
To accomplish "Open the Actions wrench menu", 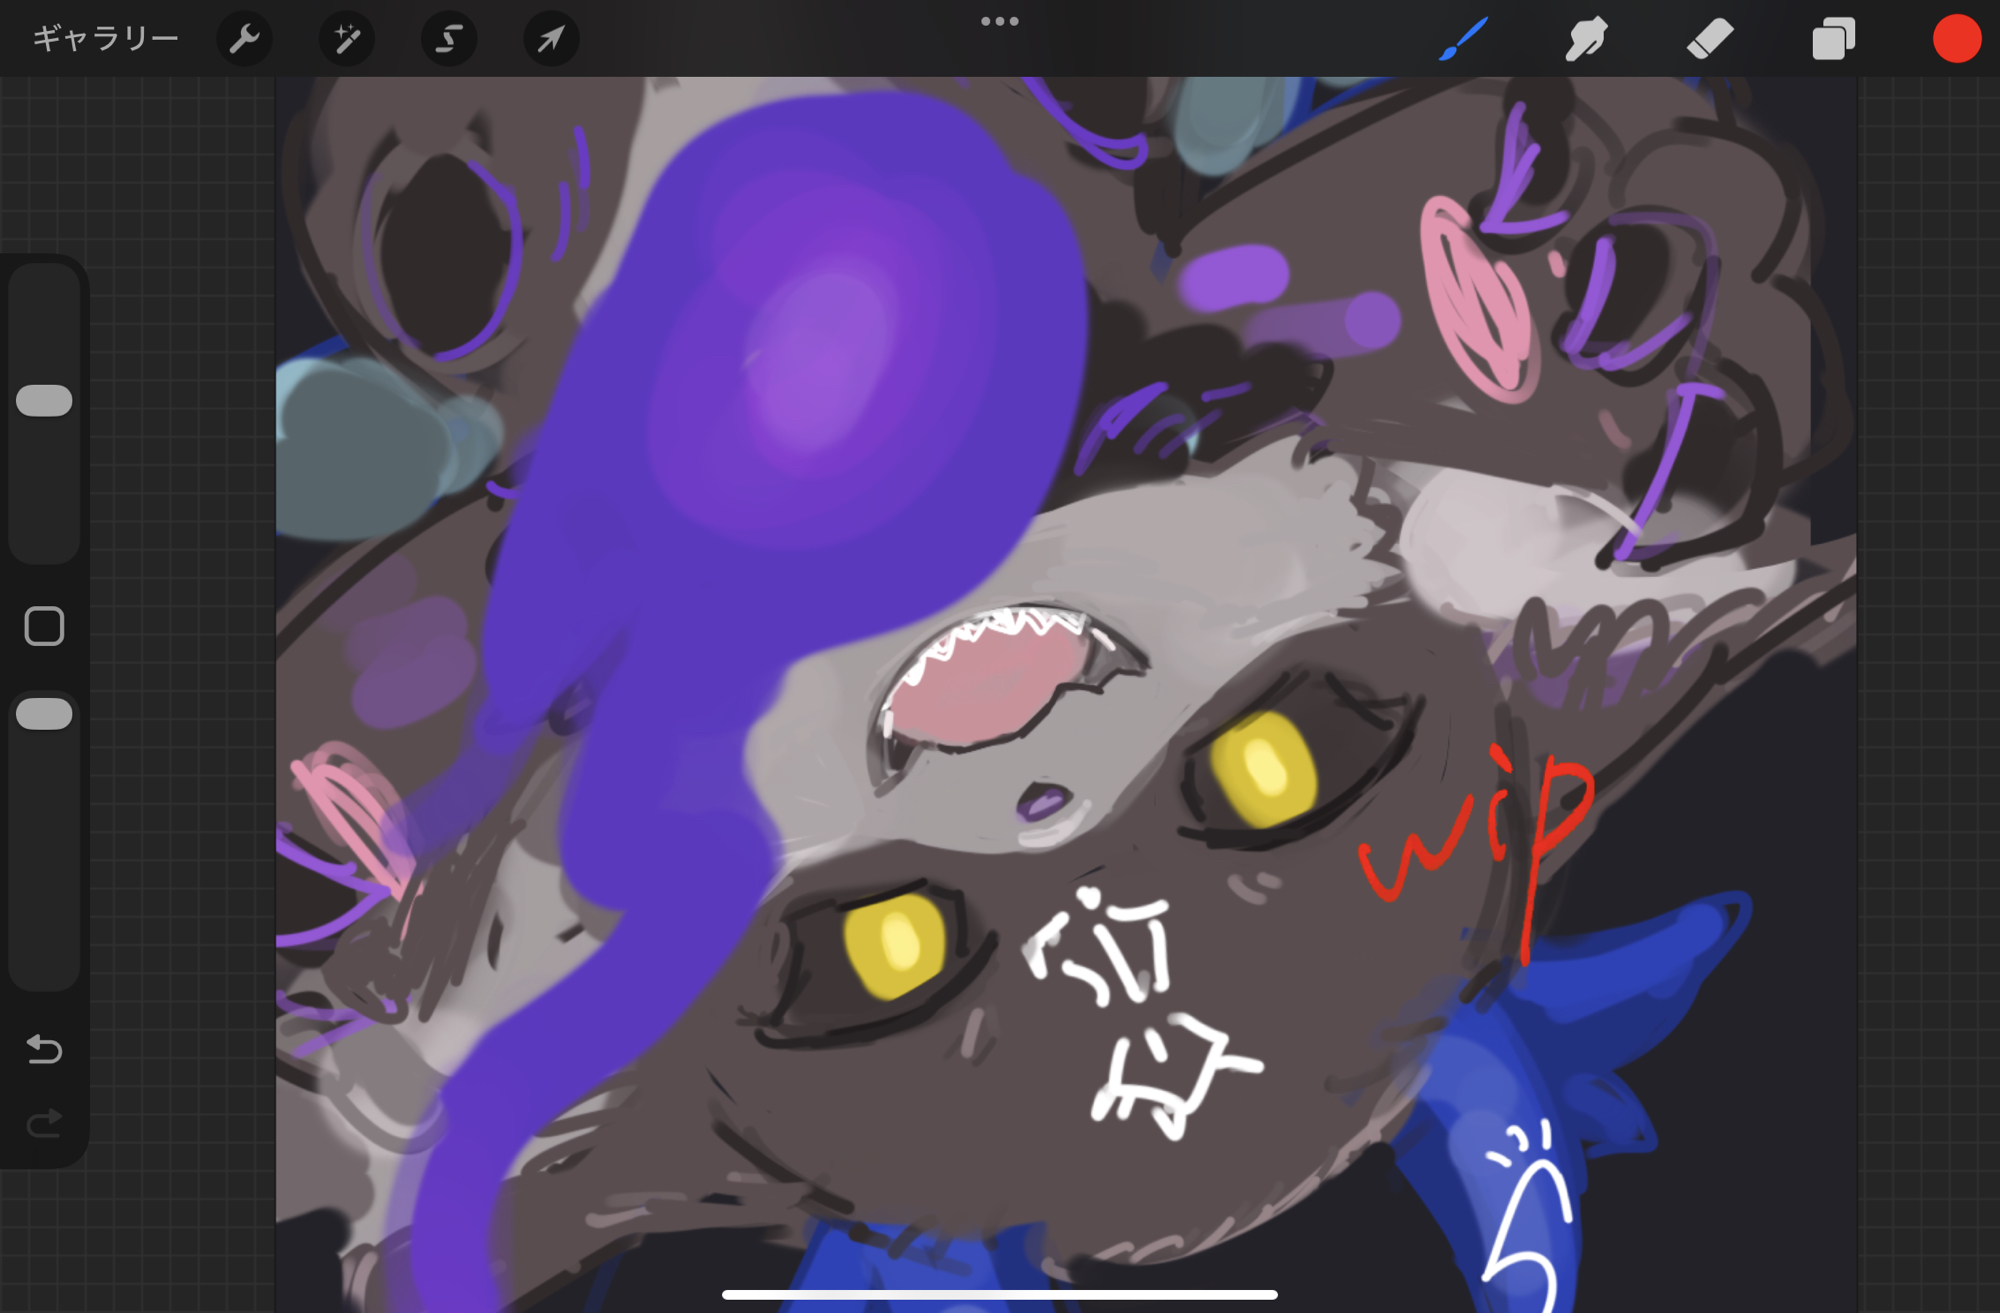I will coord(244,39).
